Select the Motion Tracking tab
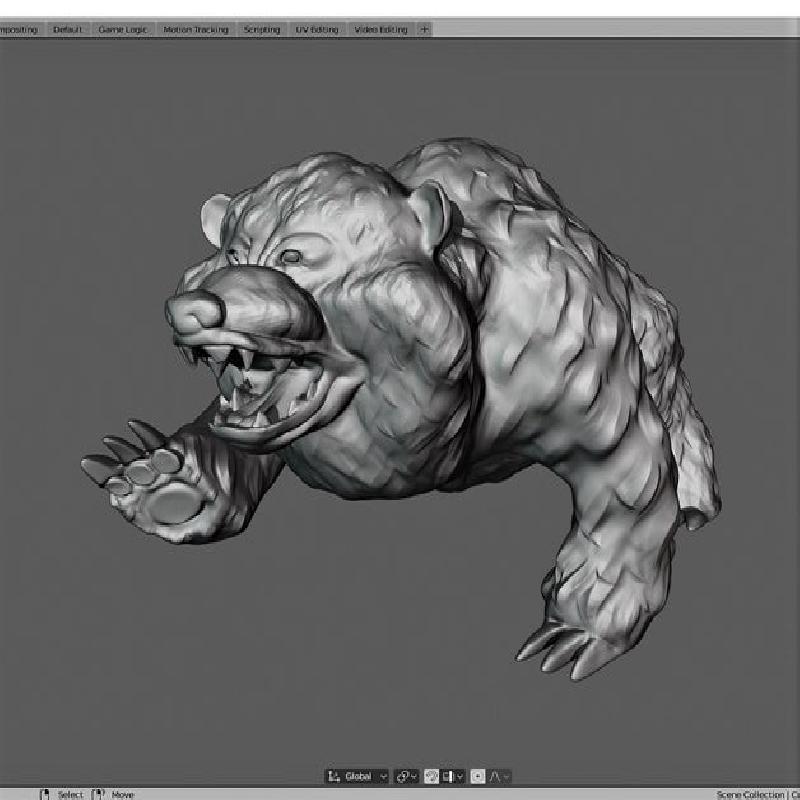The image size is (800, 800). point(196,30)
